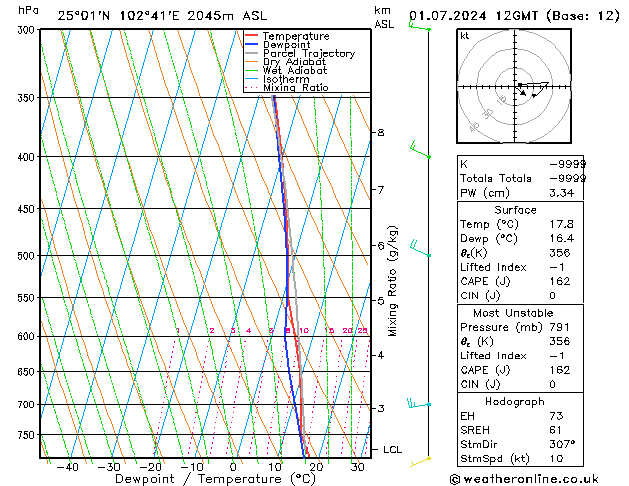Click the 500 hPa pressure label

tap(28, 256)
